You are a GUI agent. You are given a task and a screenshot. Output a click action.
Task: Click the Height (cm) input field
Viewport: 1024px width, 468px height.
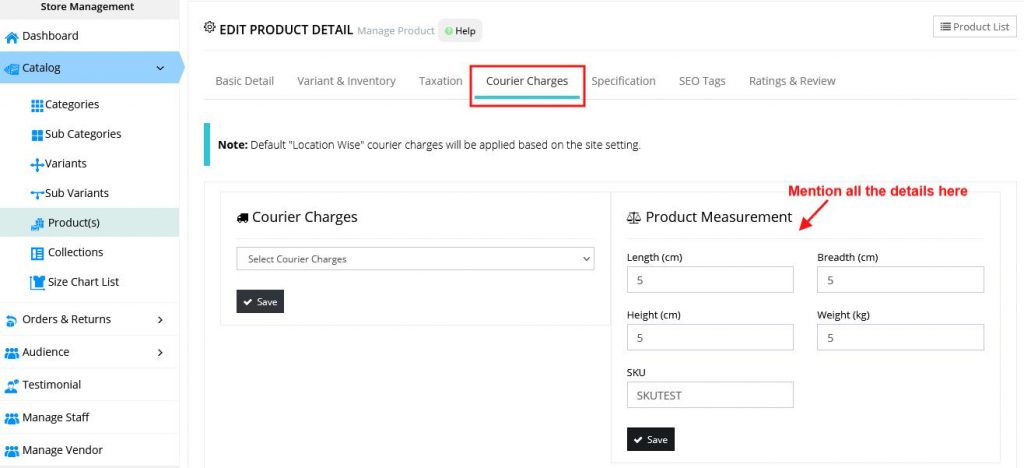pyautogui.click(x=710, y=337)
